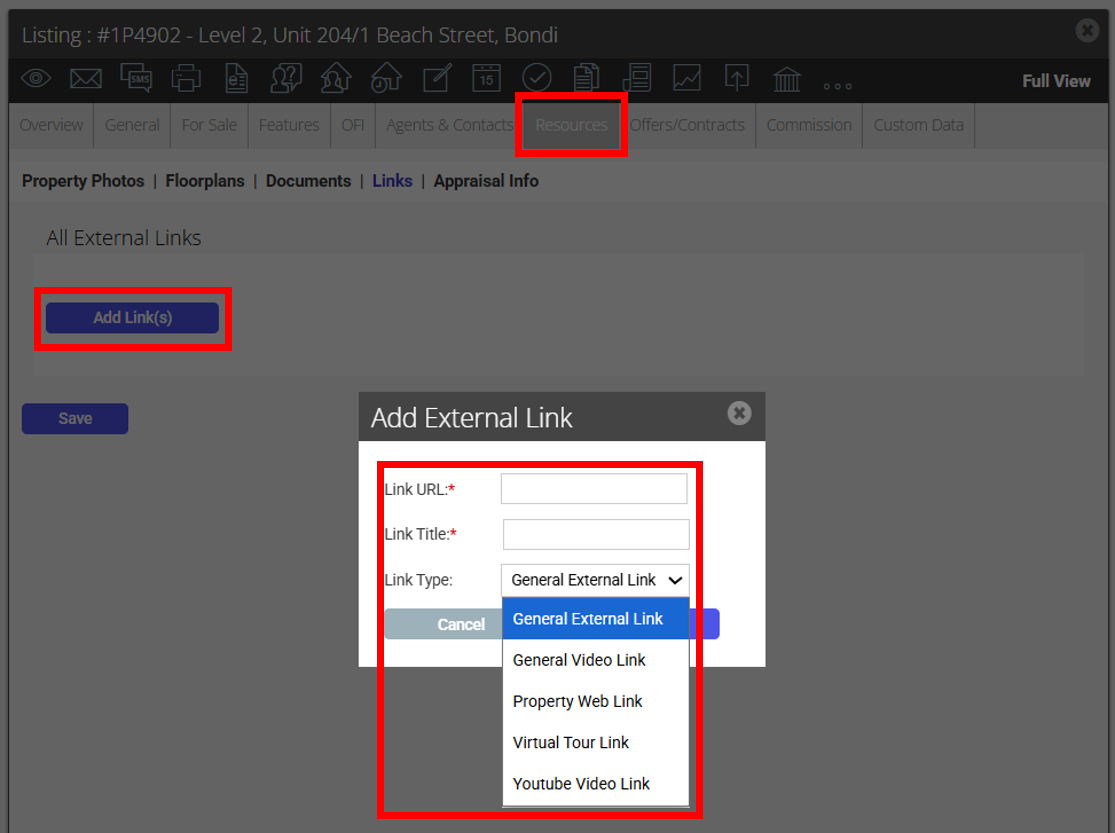This screenshot has width=1115, height=833.
Task: Open the Custom Data tab
Action: coord(919,125)
